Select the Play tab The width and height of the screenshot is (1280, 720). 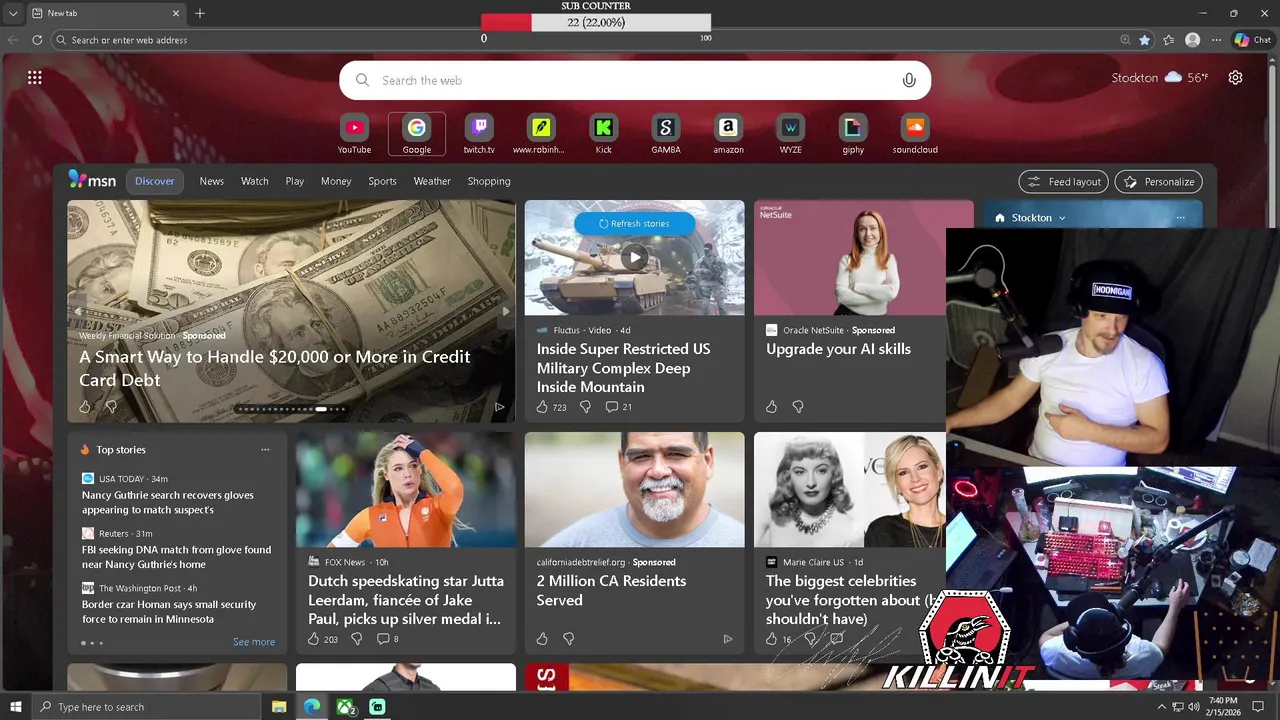(x=294, y=181)
